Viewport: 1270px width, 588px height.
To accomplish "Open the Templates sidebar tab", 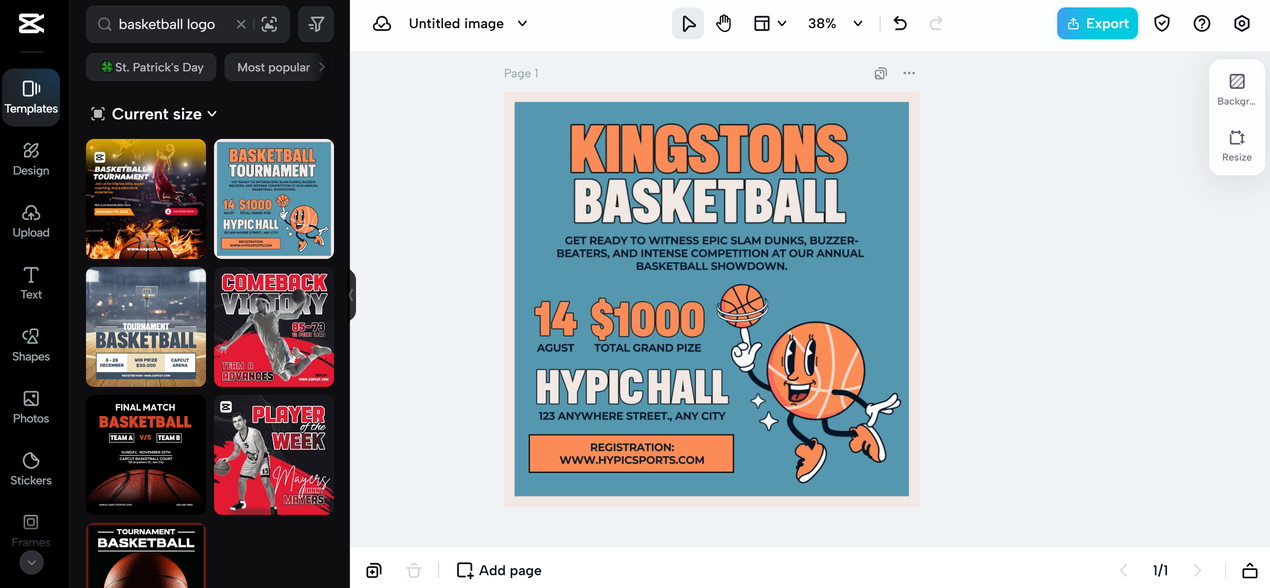I will pos(31,97).
